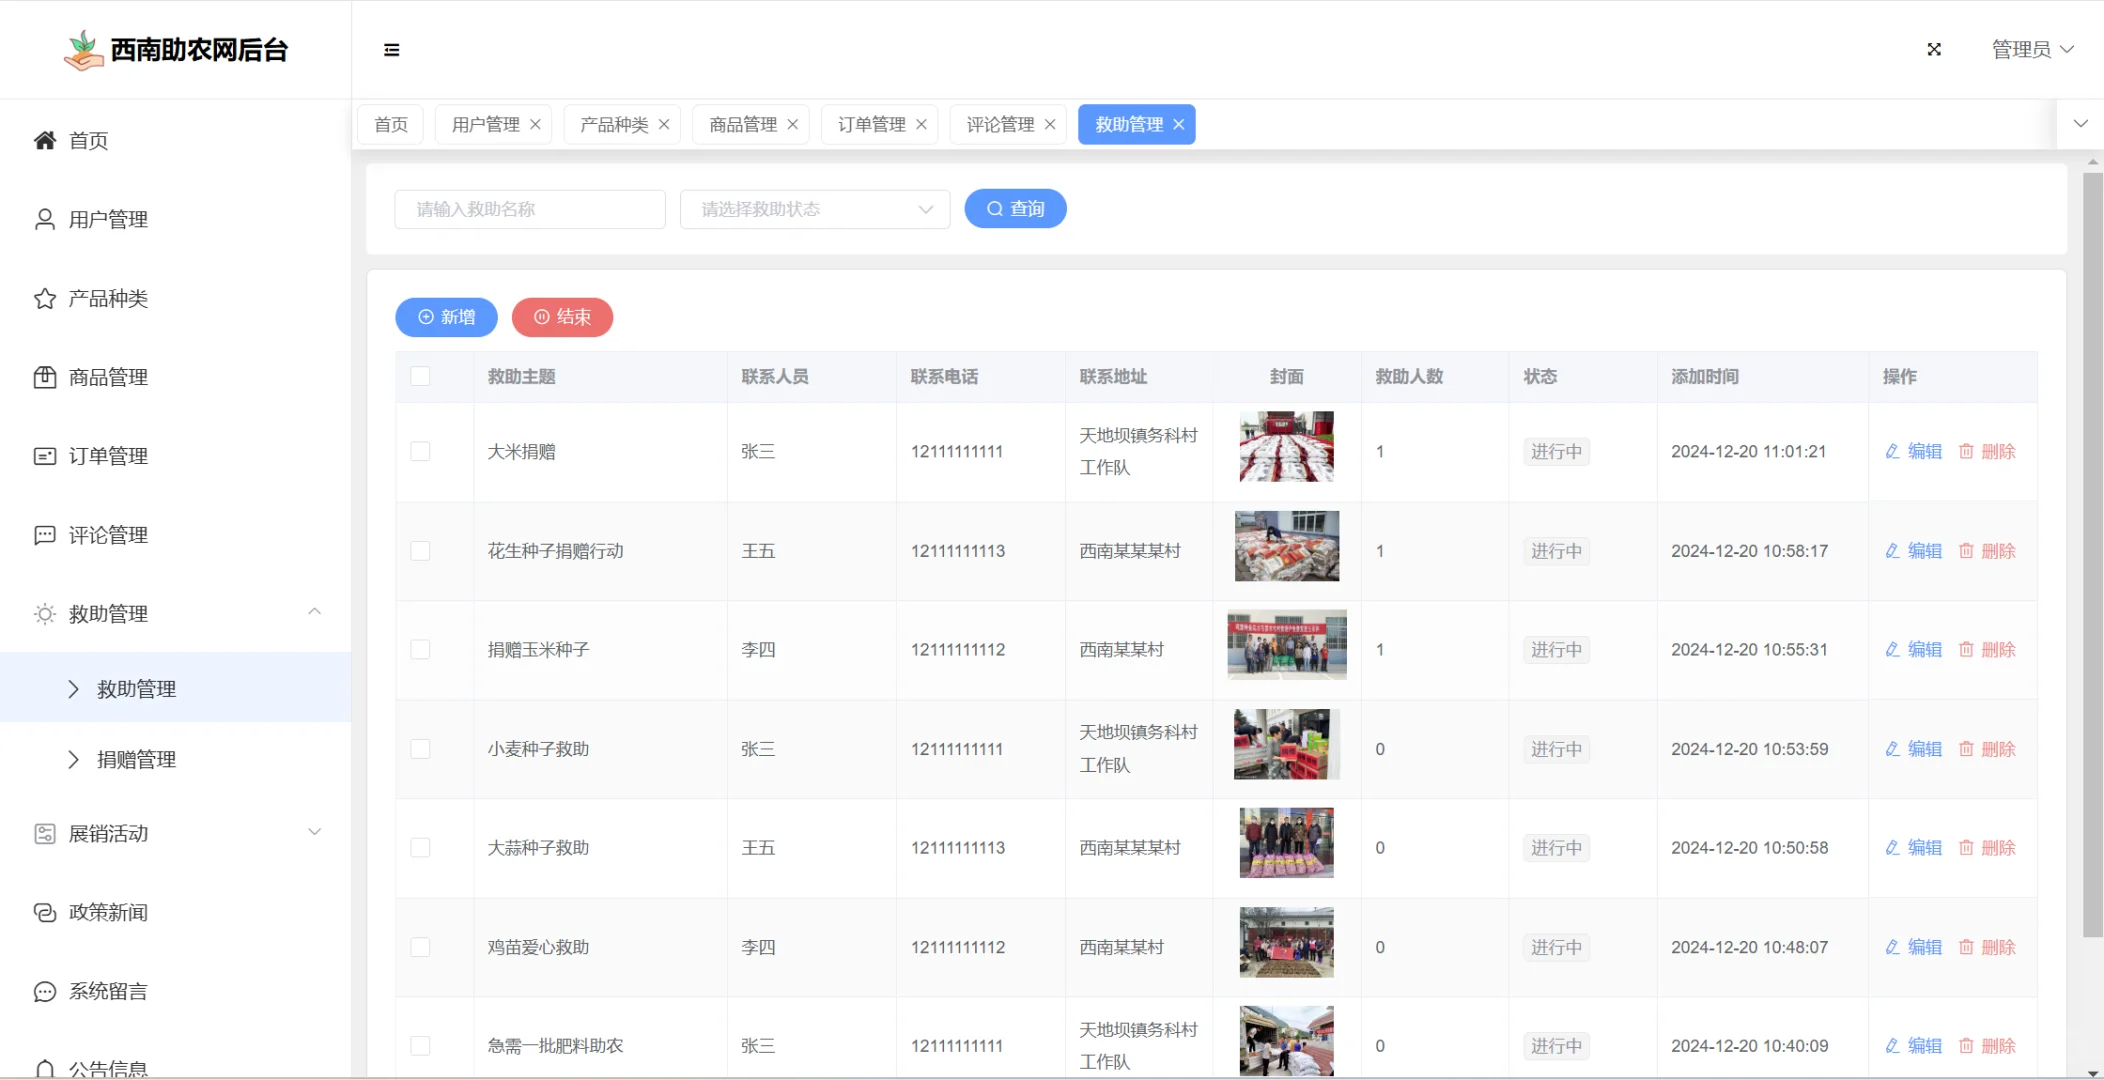The width and height of the screenshot is (2104, 1080).
Task: Open the 花生种子捐赠行动 cover thumbnail
Action: click(1286, 547)
